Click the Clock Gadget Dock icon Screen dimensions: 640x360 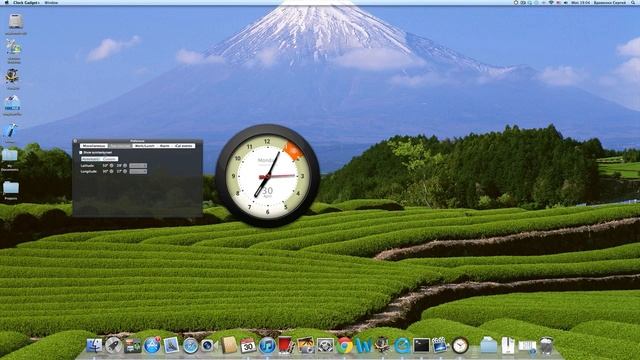coord(460,346)
